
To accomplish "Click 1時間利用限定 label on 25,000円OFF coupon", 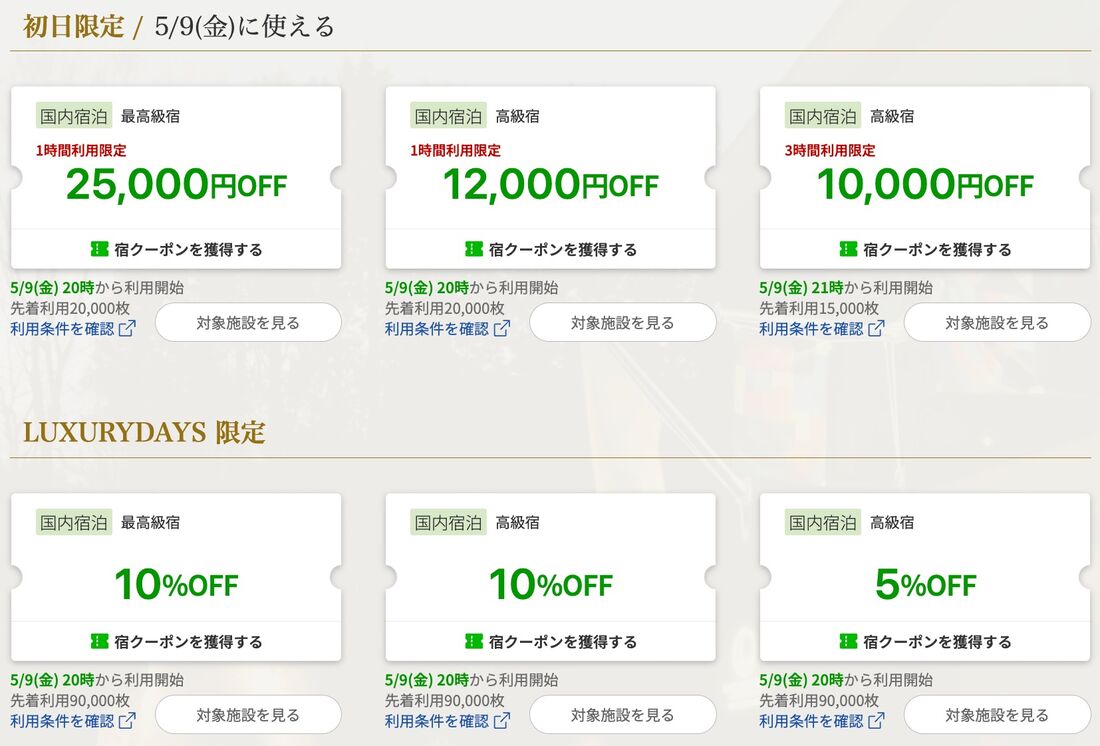I will pos(81,150).
